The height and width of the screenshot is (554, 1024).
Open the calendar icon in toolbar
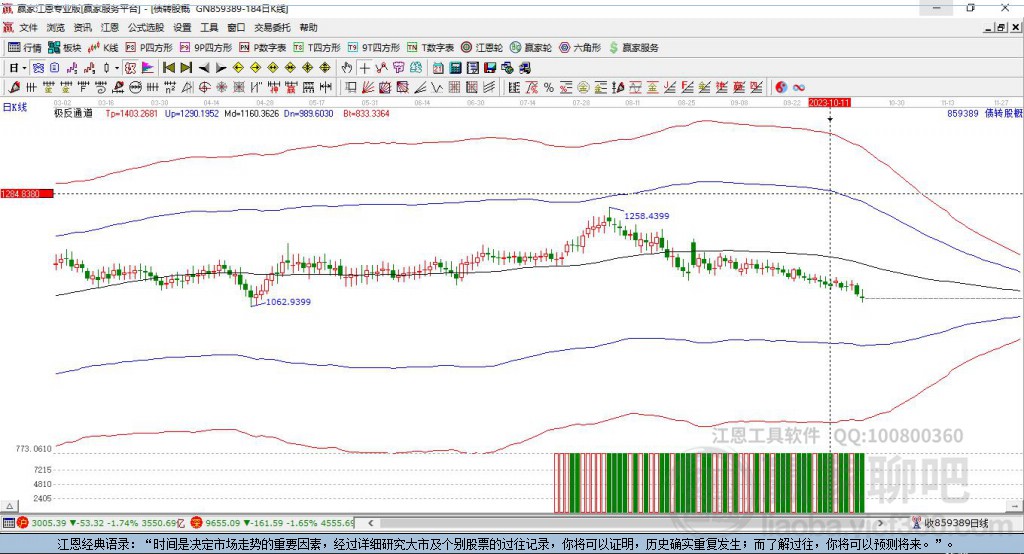click(x=438, y=68)
